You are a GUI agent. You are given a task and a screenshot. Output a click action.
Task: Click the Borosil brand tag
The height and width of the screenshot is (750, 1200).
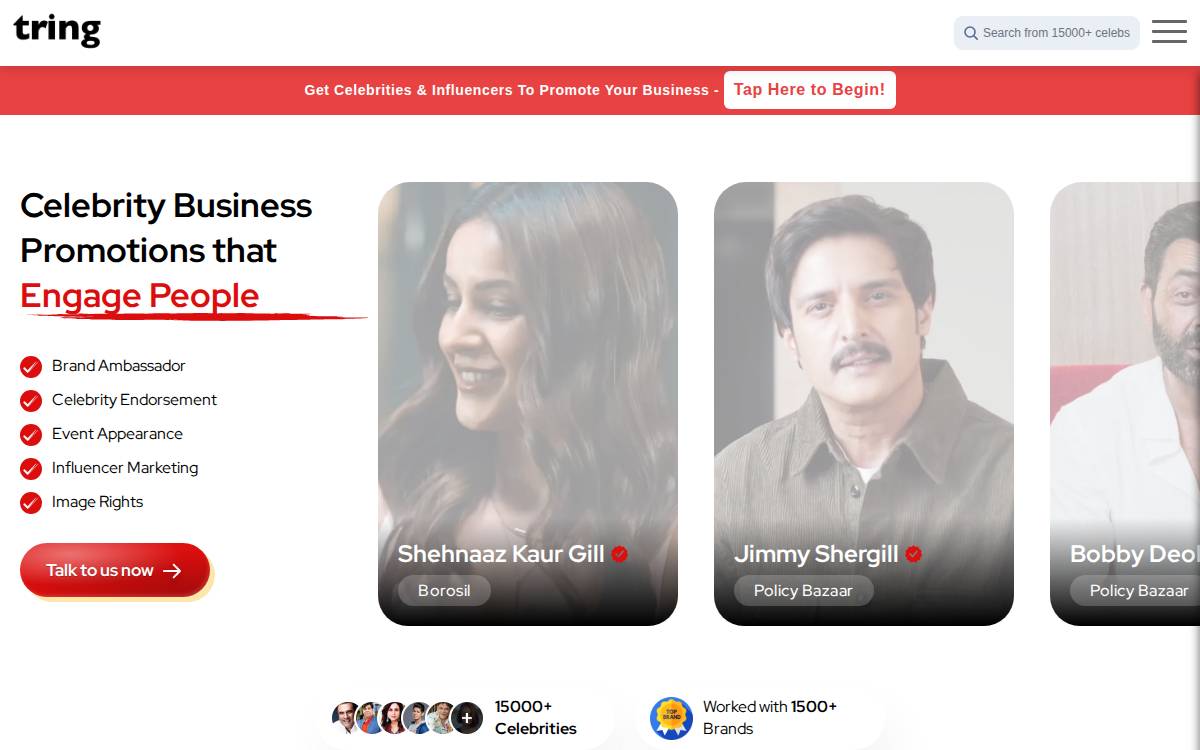click(444, 591)
